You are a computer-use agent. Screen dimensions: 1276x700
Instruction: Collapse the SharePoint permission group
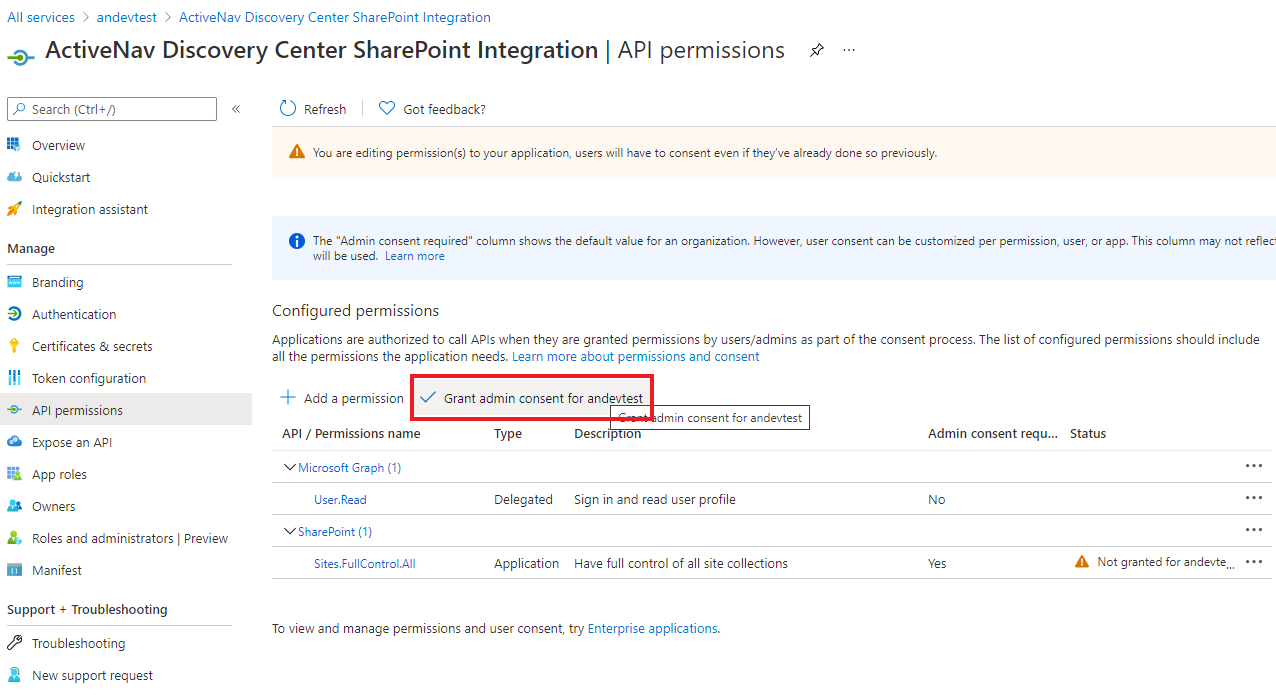coord(289,531)
